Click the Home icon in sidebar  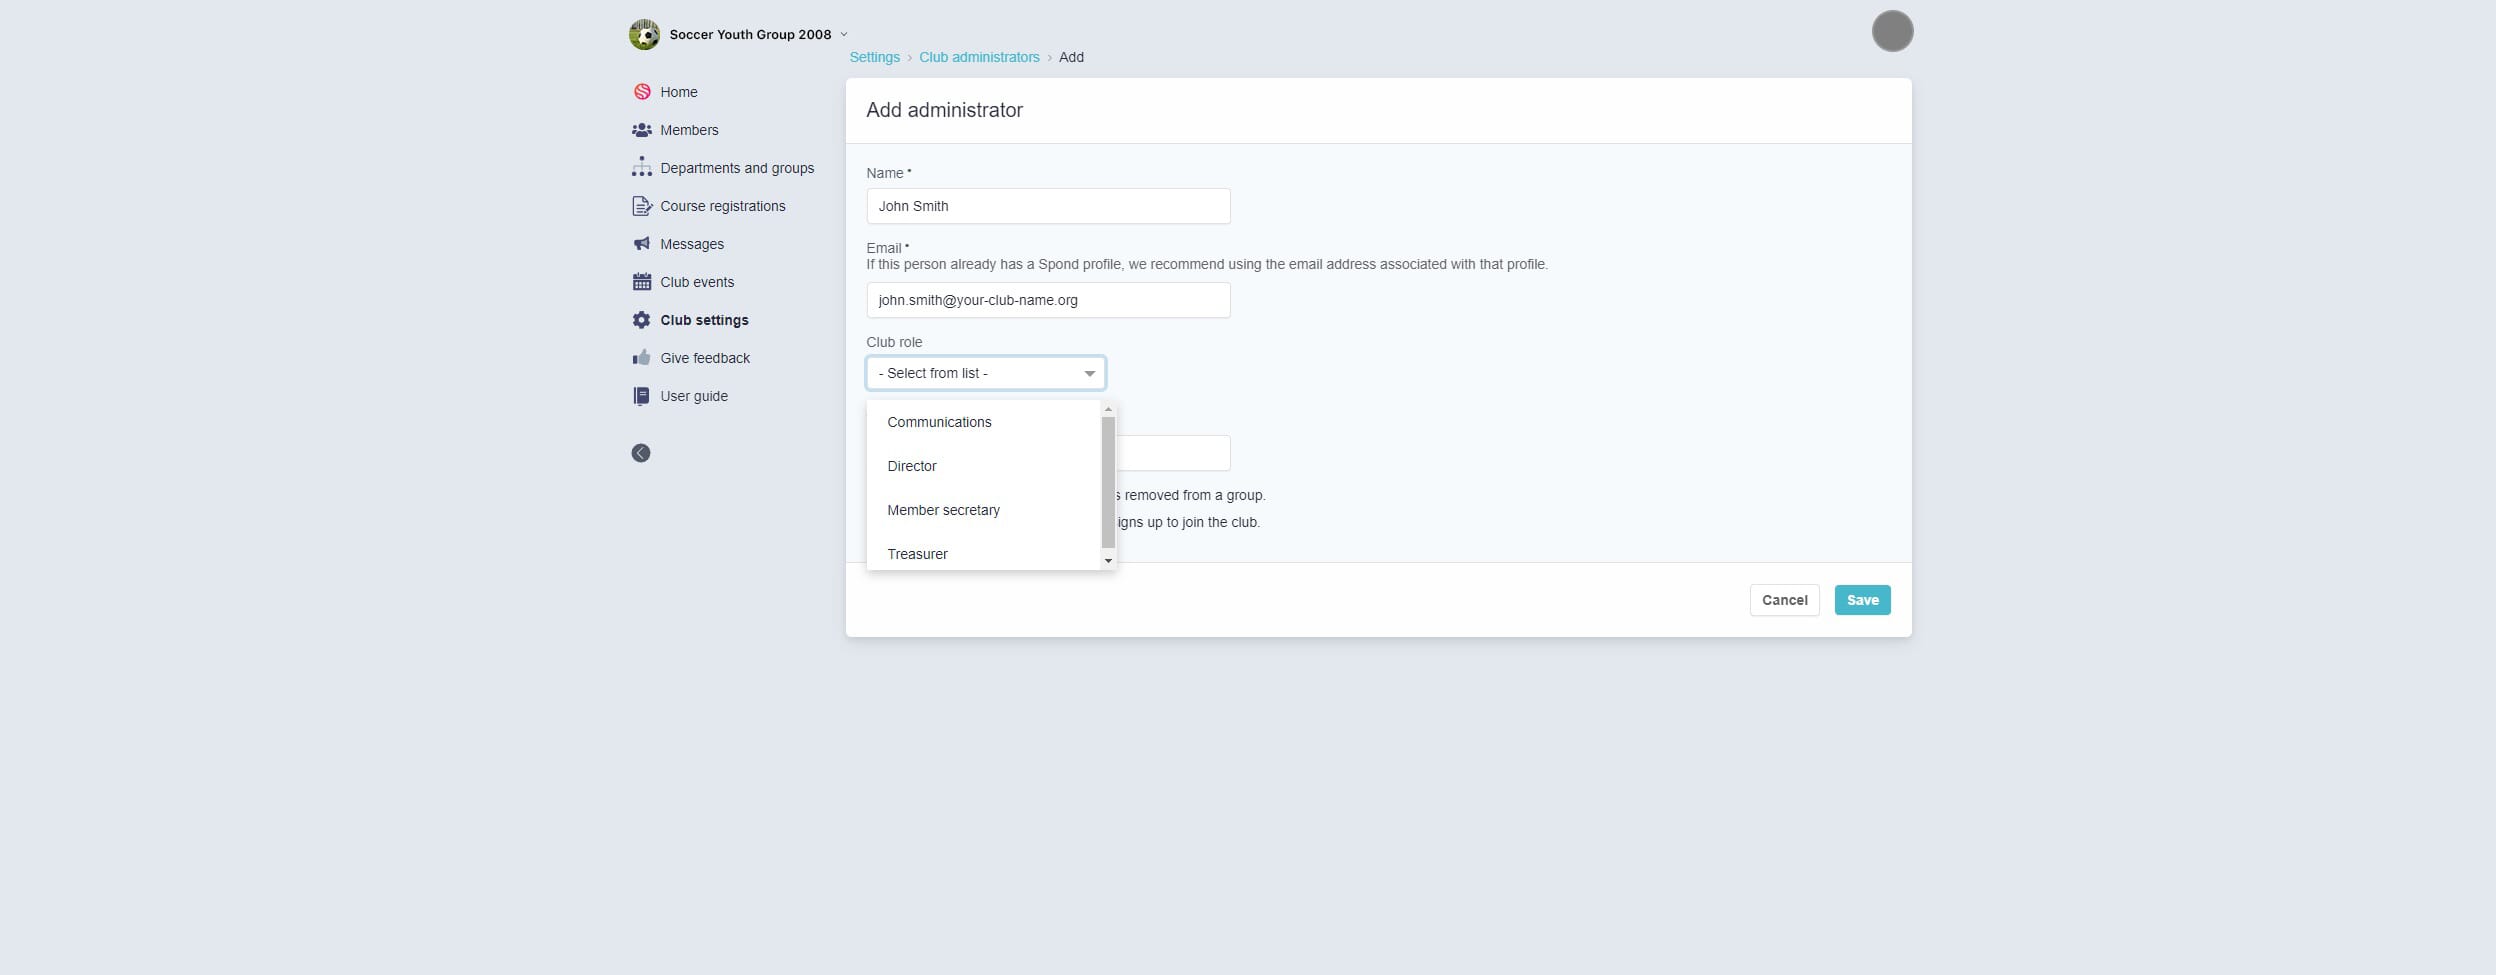pyautogui.click(x=642, y=92)
